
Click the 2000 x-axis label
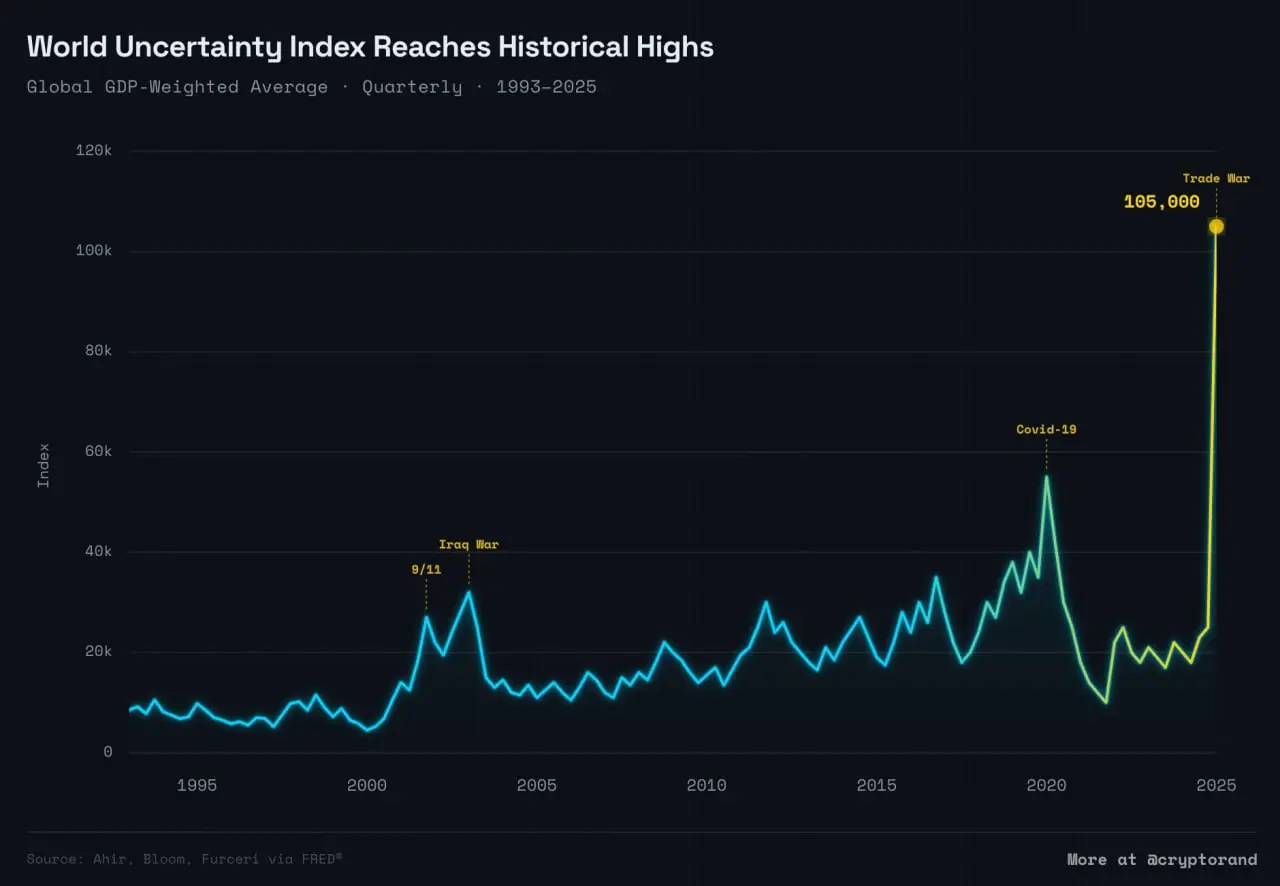366,785
